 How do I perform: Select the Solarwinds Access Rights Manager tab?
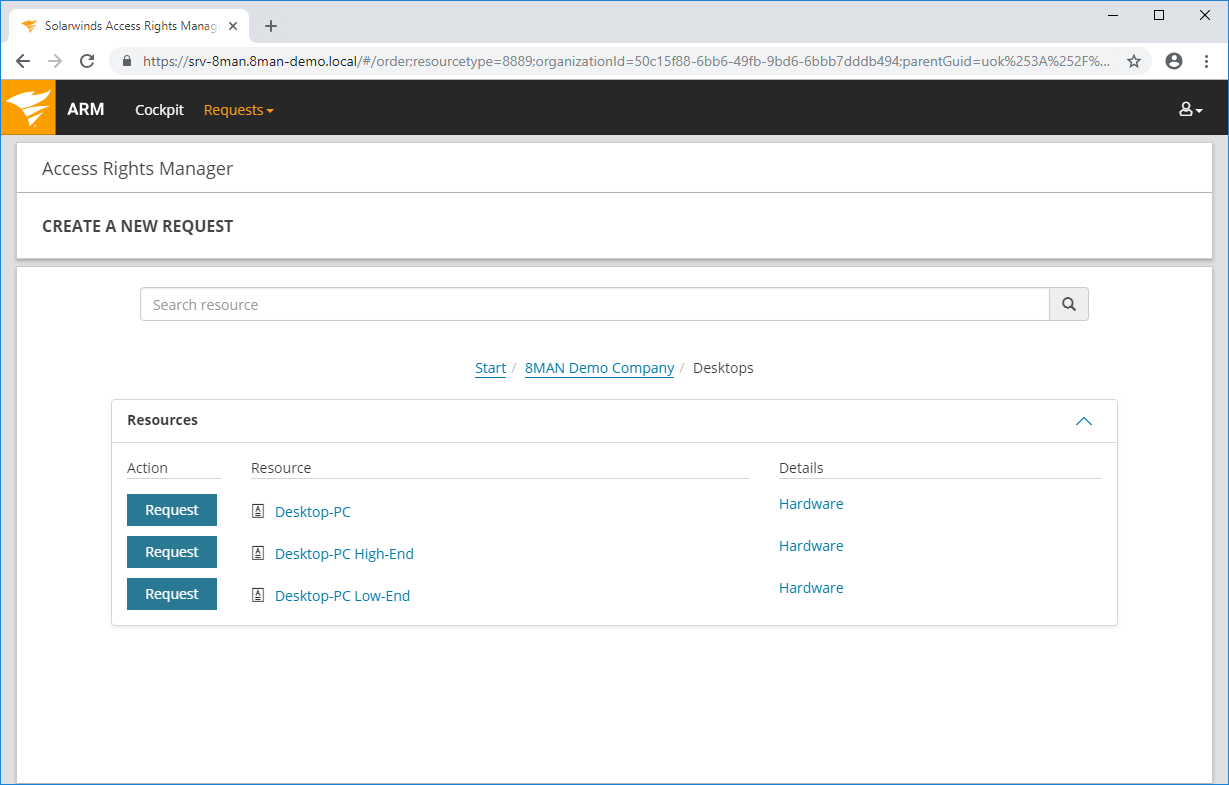pos(130,26)
